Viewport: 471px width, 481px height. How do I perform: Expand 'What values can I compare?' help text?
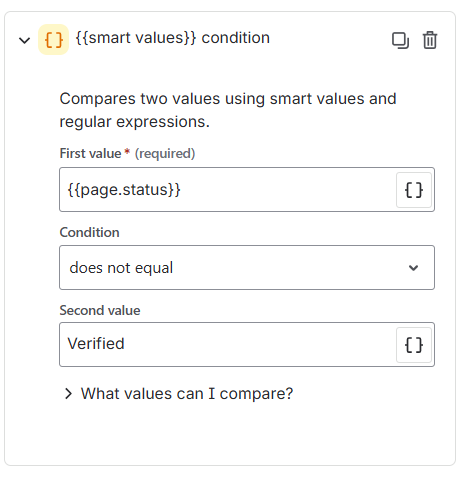pos(187,394)
